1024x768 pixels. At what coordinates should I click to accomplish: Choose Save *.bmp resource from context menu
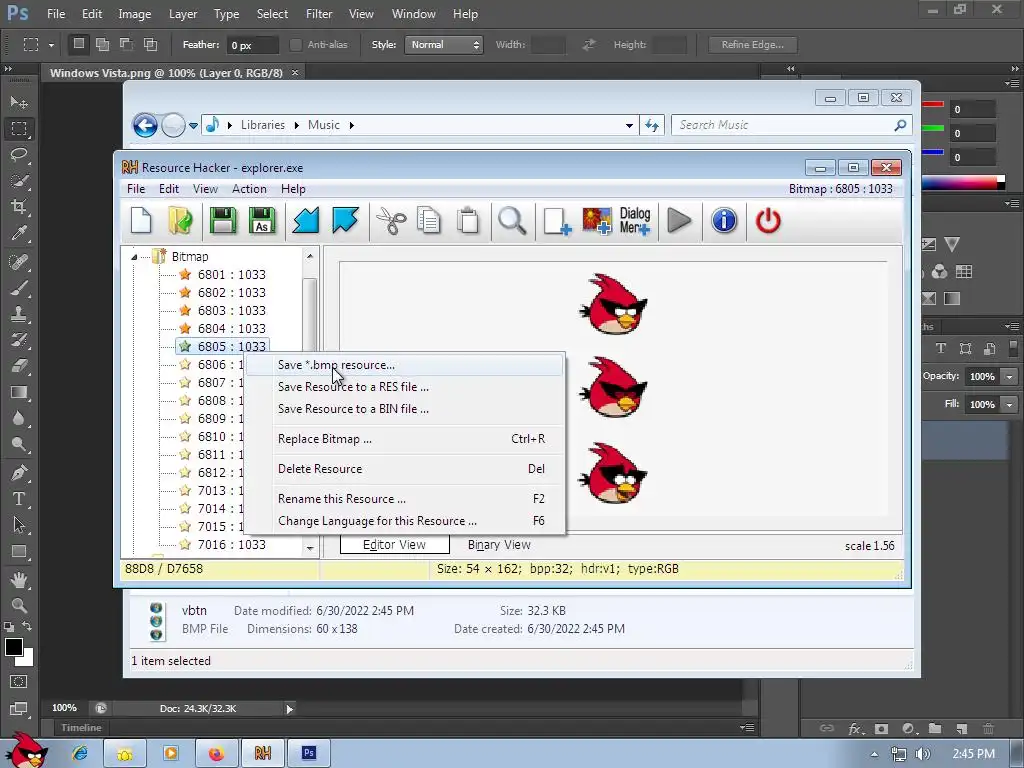coord(403,365)
